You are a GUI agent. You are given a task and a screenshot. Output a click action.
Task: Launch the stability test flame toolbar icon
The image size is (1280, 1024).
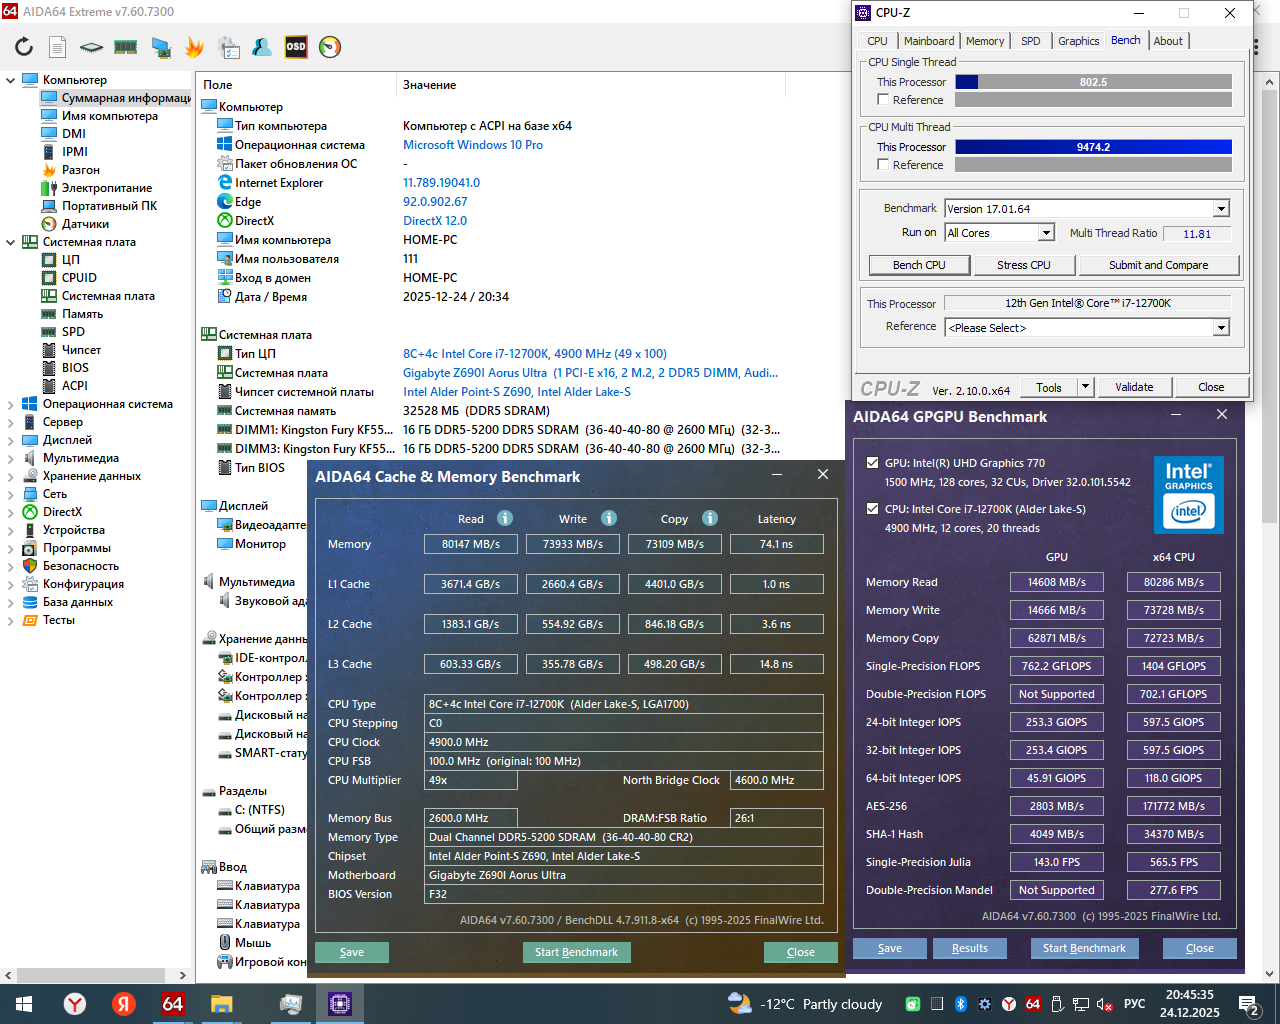(x=194, y=47)
